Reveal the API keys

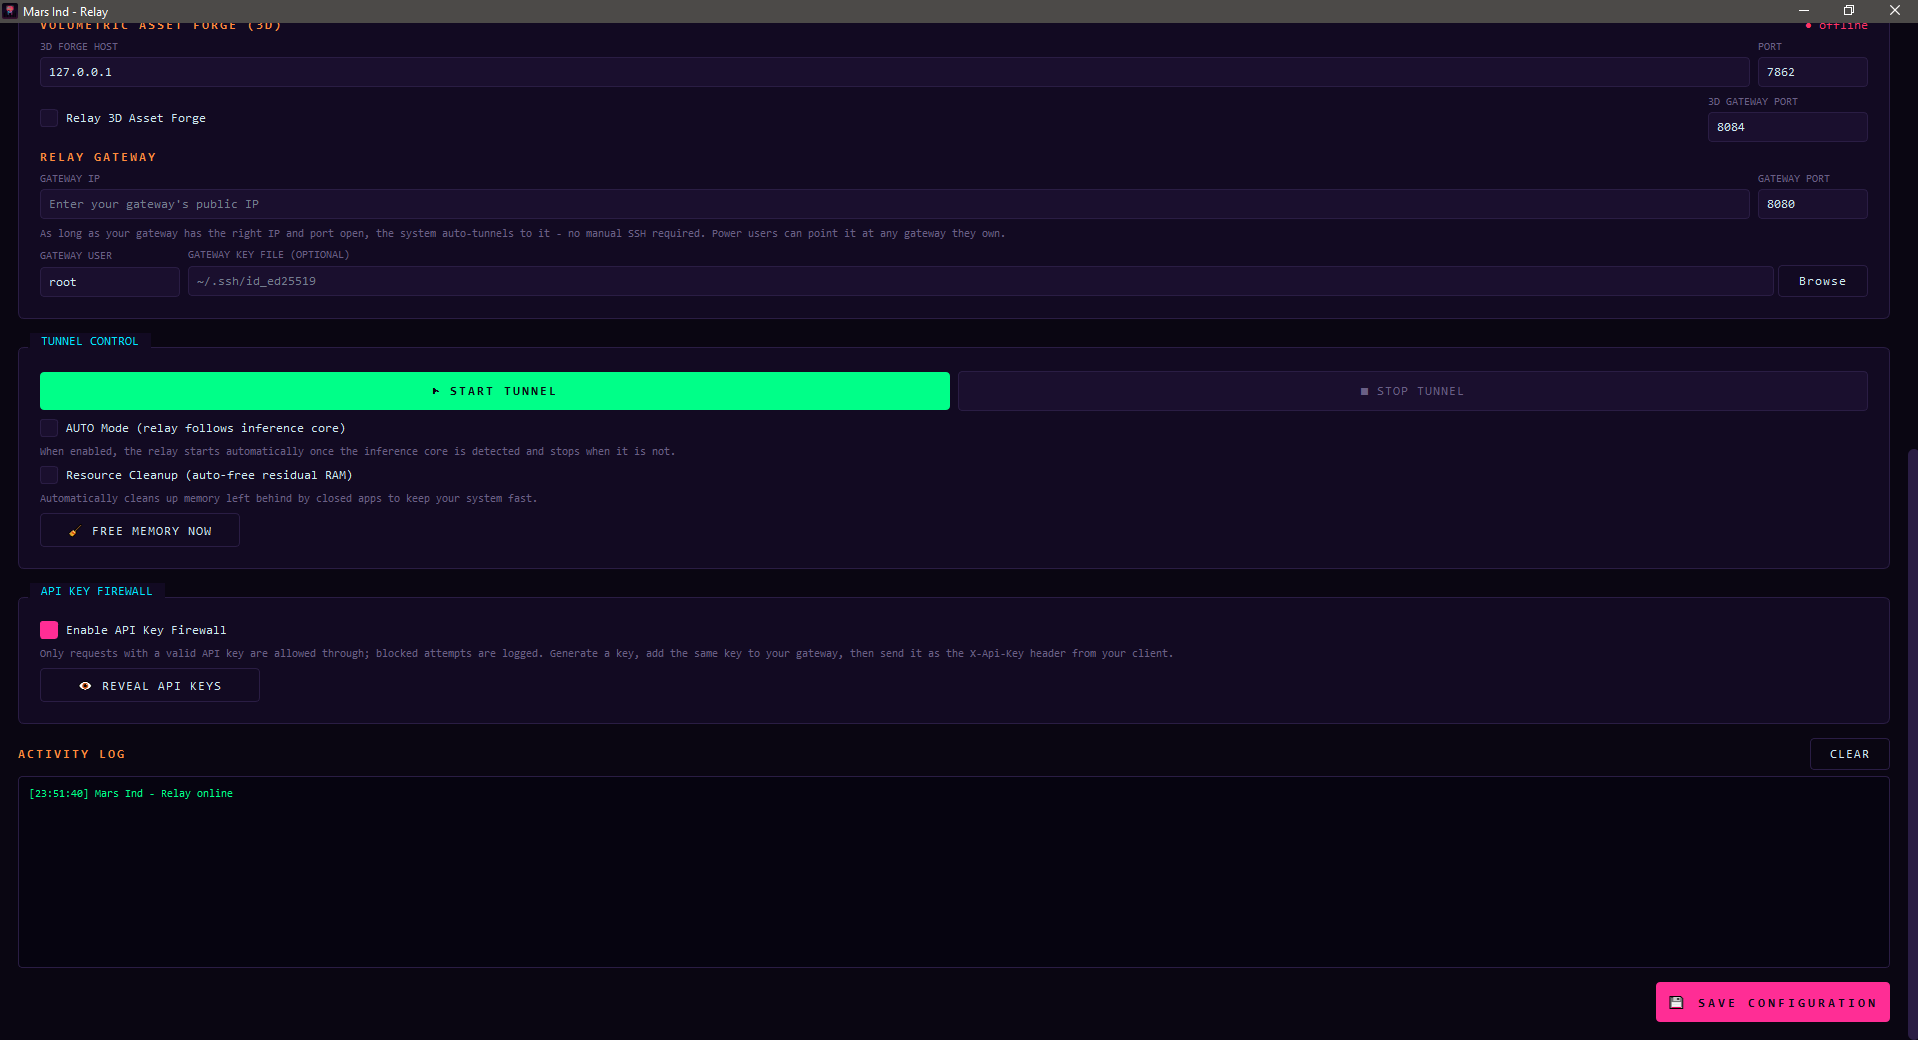pos(150,686)
